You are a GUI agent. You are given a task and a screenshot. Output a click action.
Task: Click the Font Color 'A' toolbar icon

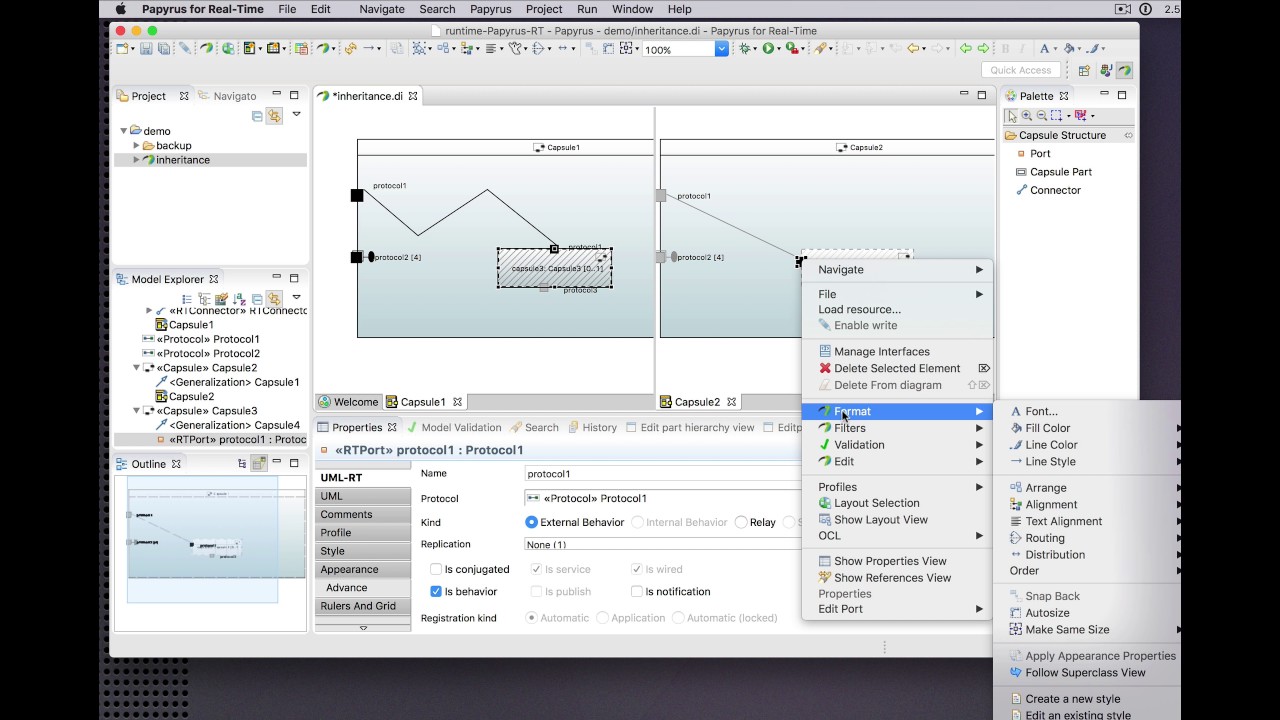[1044, 48]
